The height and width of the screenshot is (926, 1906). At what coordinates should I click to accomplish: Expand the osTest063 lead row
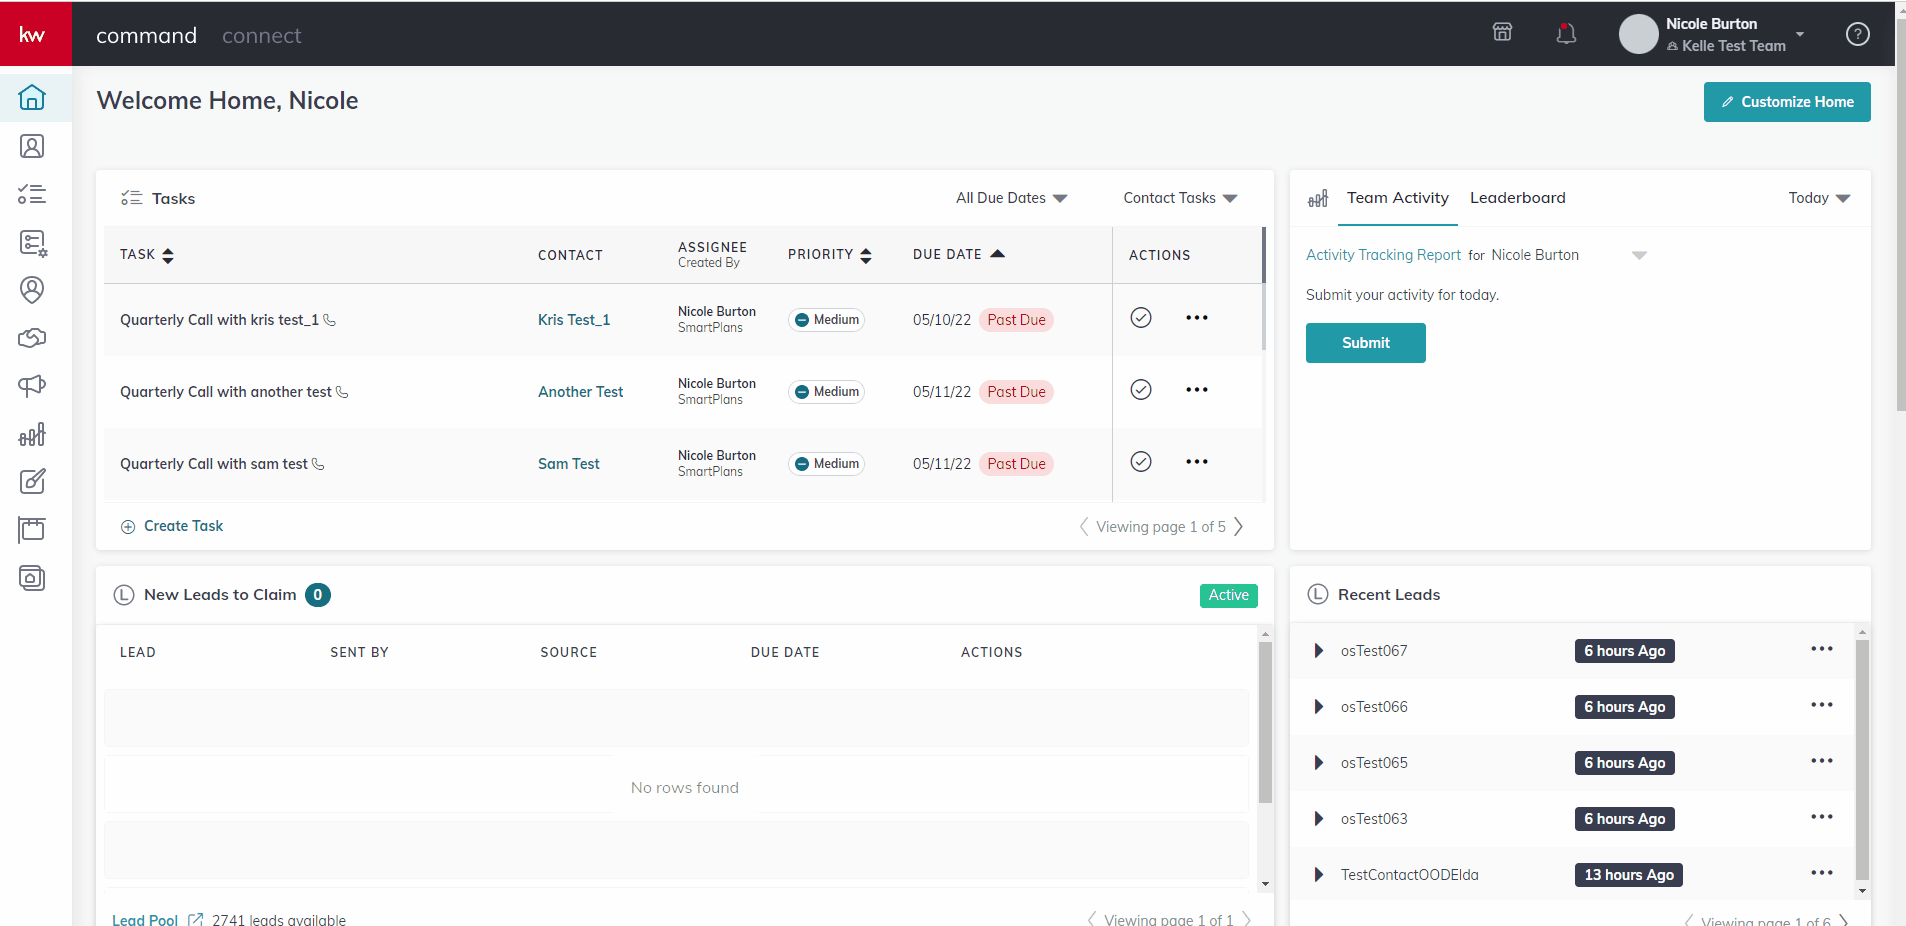point(1319,819)
